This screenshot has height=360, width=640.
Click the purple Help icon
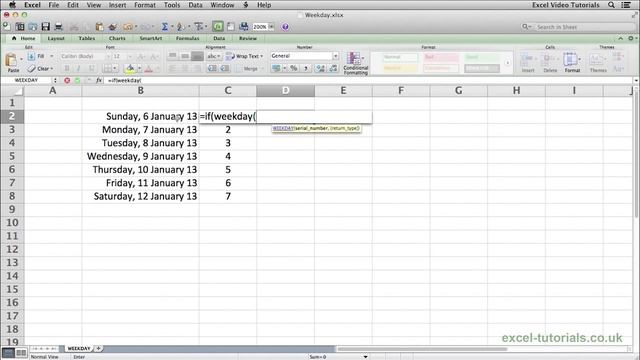point(285,27)
